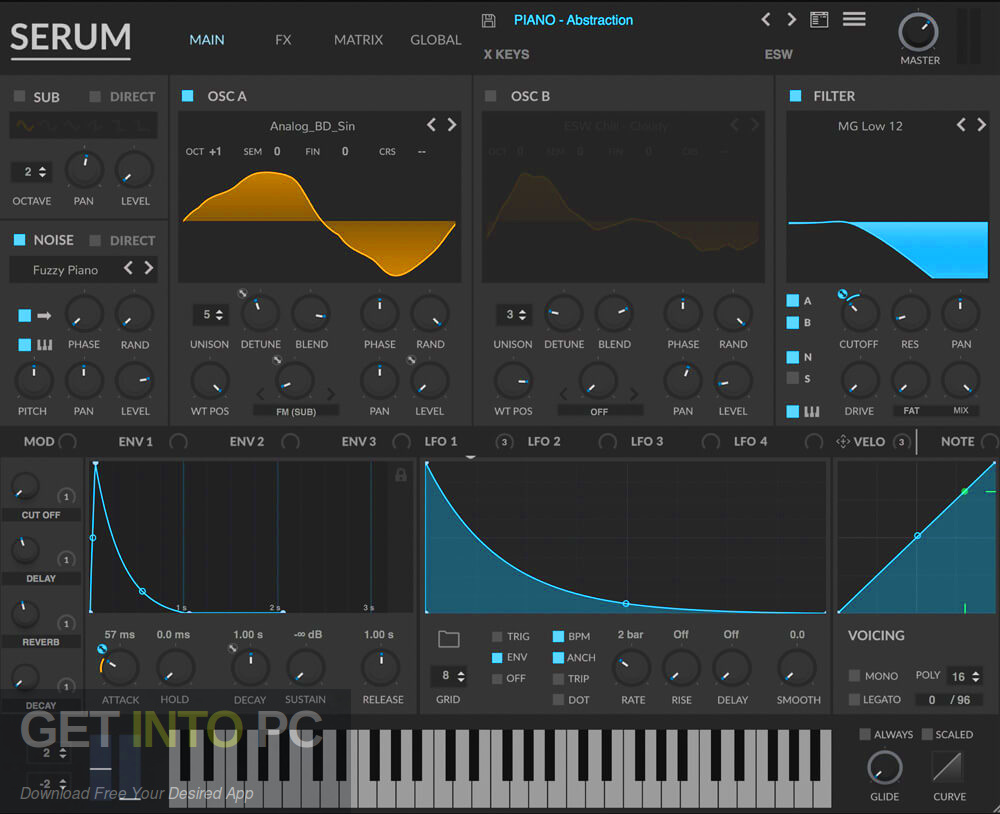Toggle LFO BPM sync checkbox
This screenshot has height=814, width=1000.
pyautogui.click(x=558, y=636)
